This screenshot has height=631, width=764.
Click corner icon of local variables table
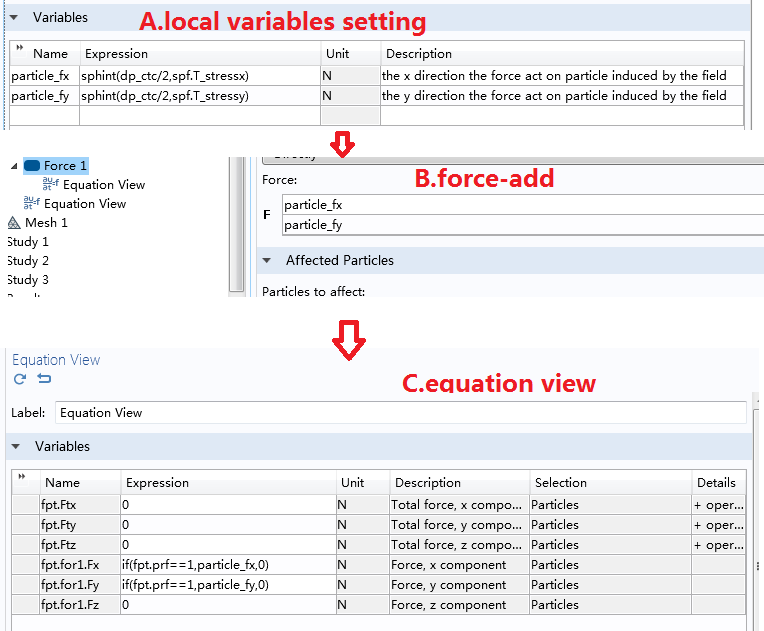pyautogui.click(x=20, y=49)
